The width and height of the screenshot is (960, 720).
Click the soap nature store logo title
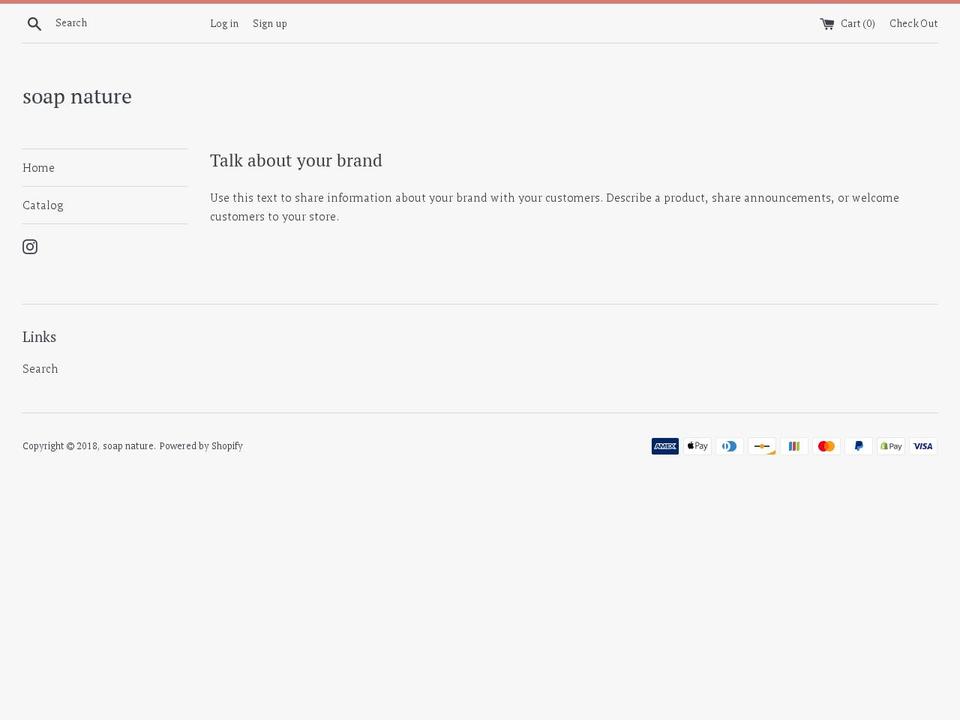click(77, 97)
